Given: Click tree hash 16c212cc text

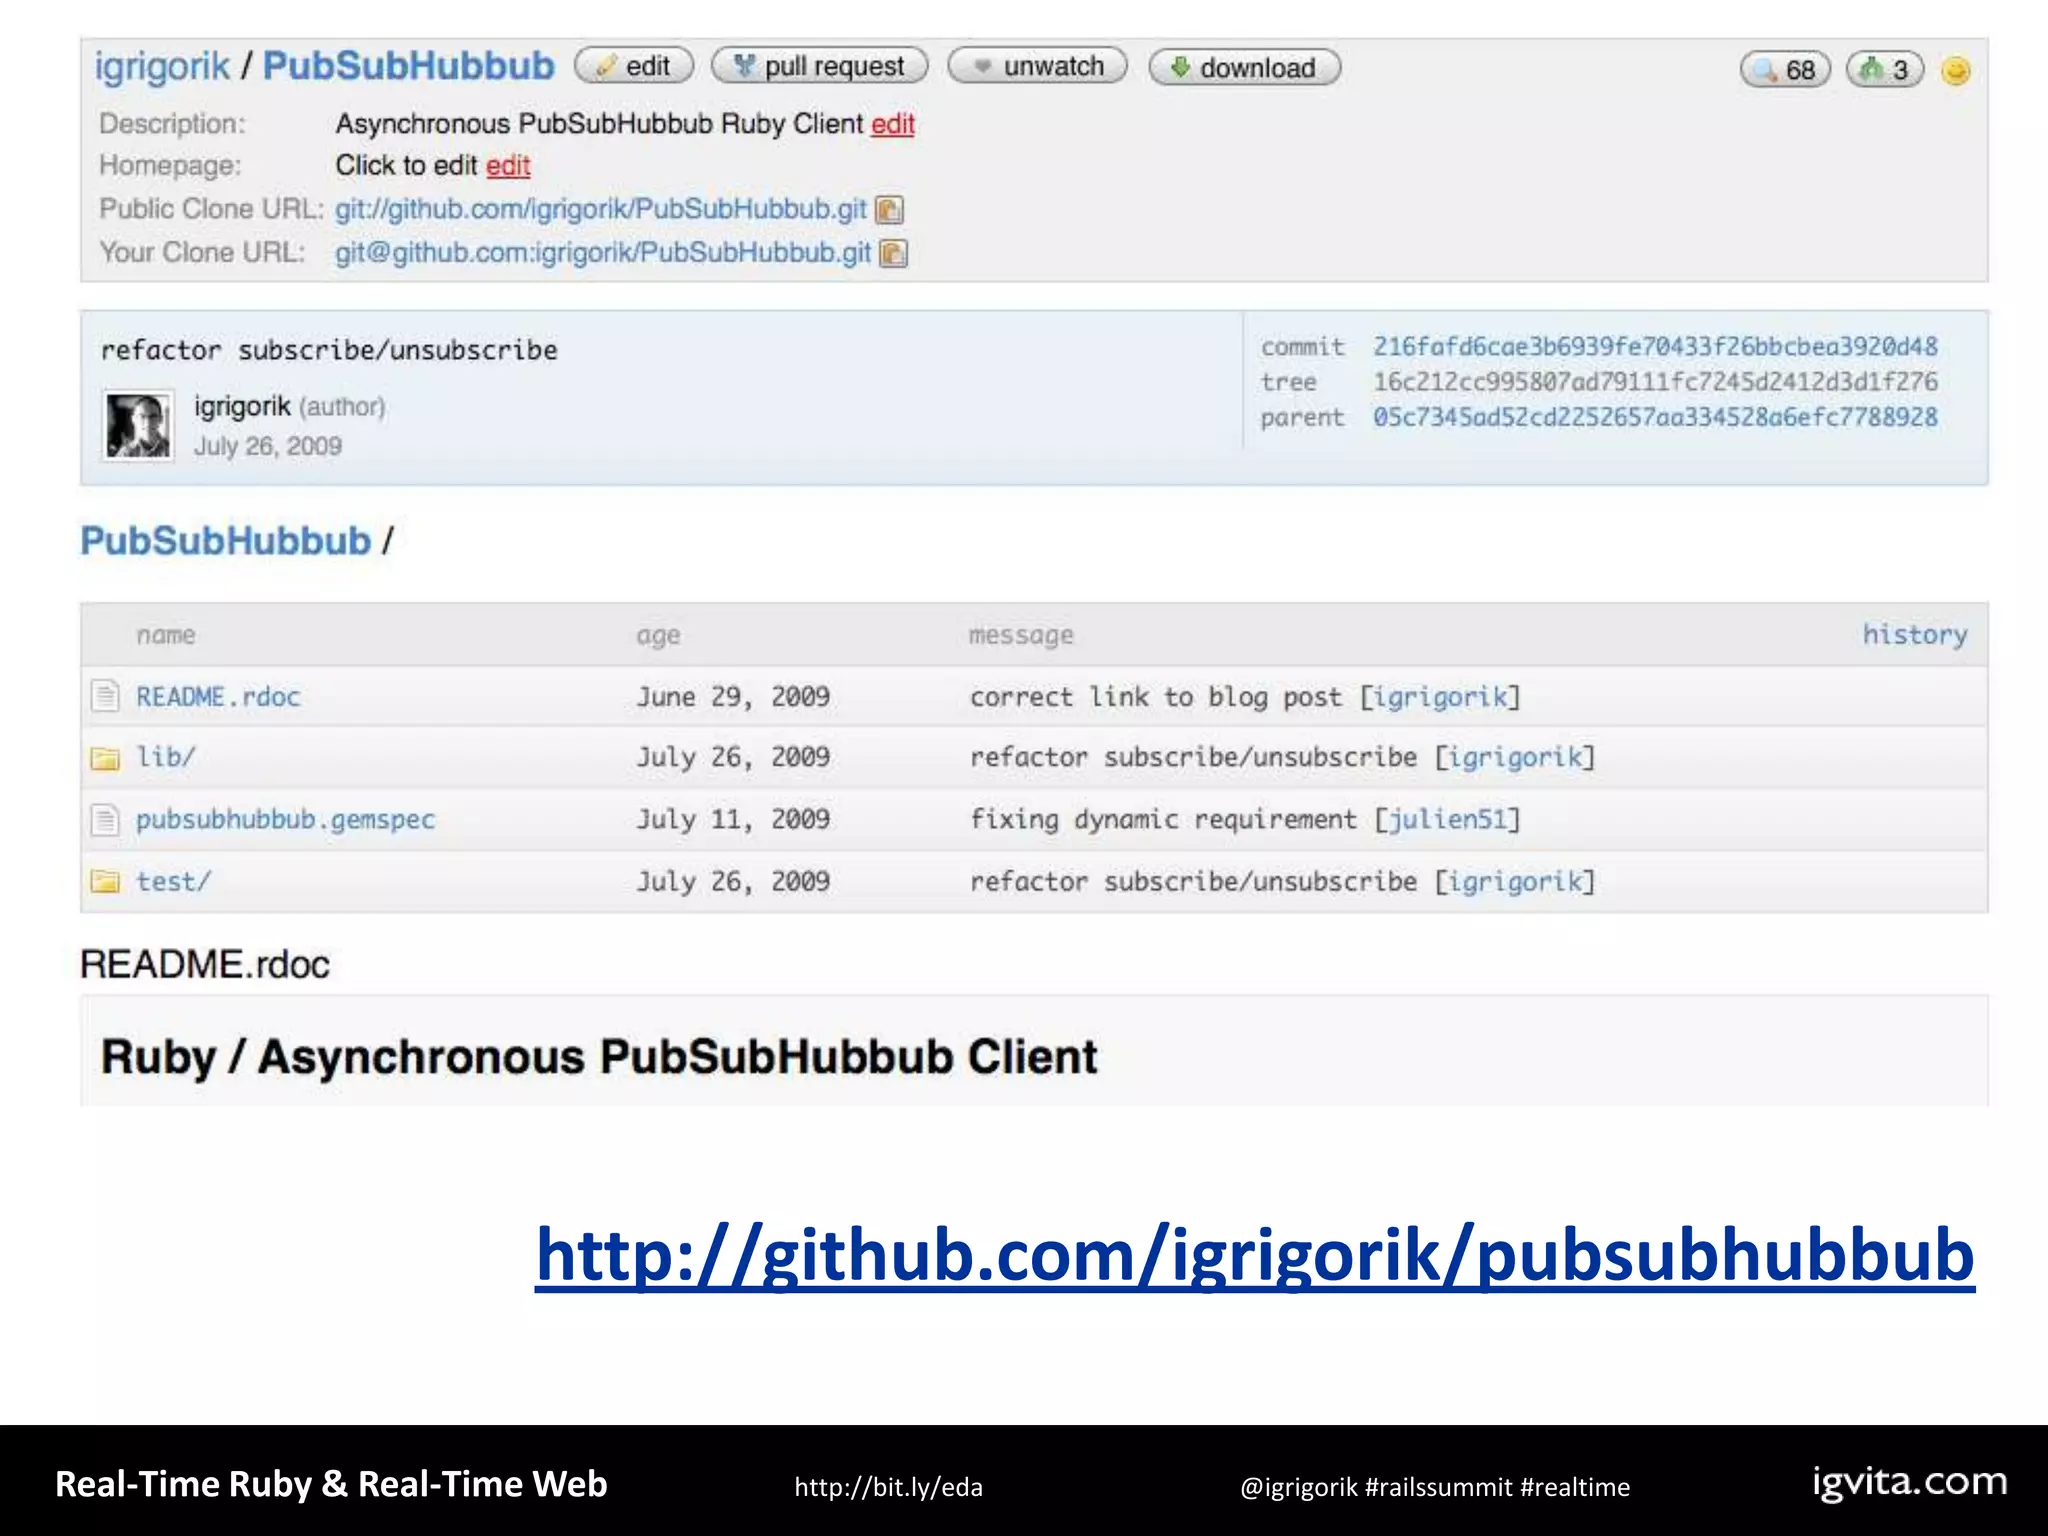Looking at the screenshot, I should pos(1655,382).
